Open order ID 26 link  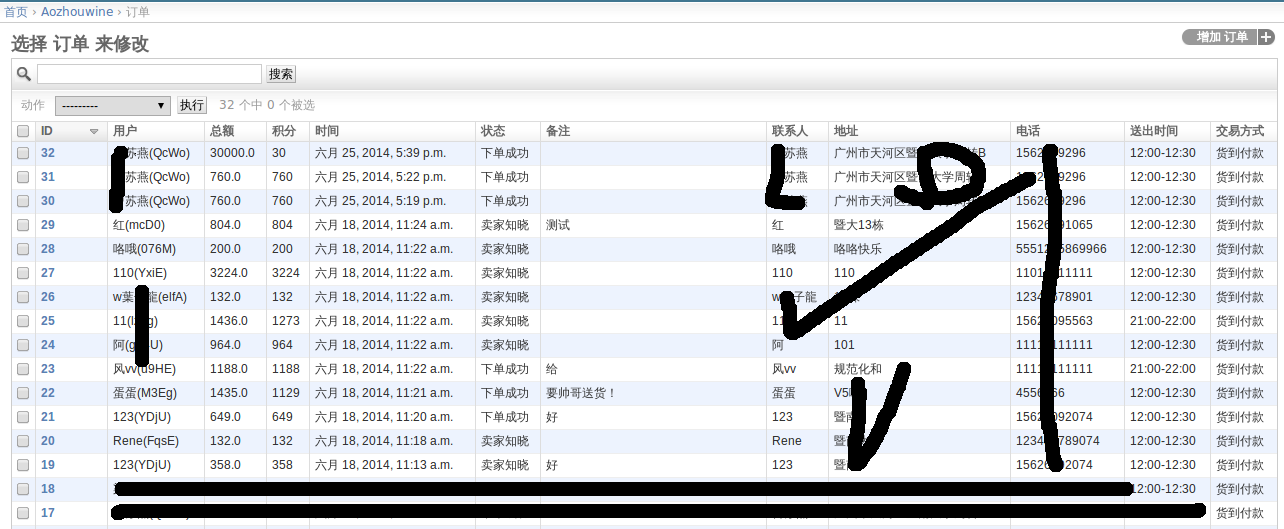[x=48, y=297]
